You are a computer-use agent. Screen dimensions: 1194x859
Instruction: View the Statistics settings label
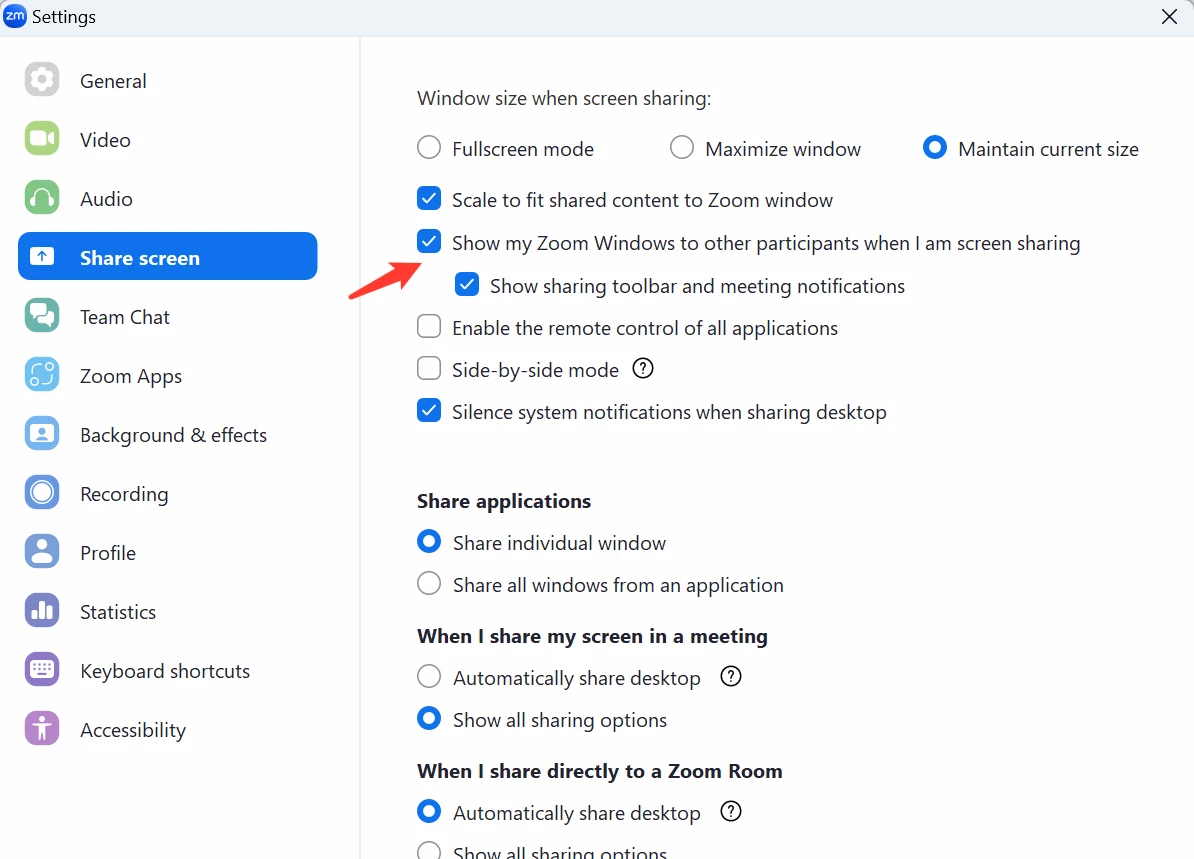click(118, 612)
